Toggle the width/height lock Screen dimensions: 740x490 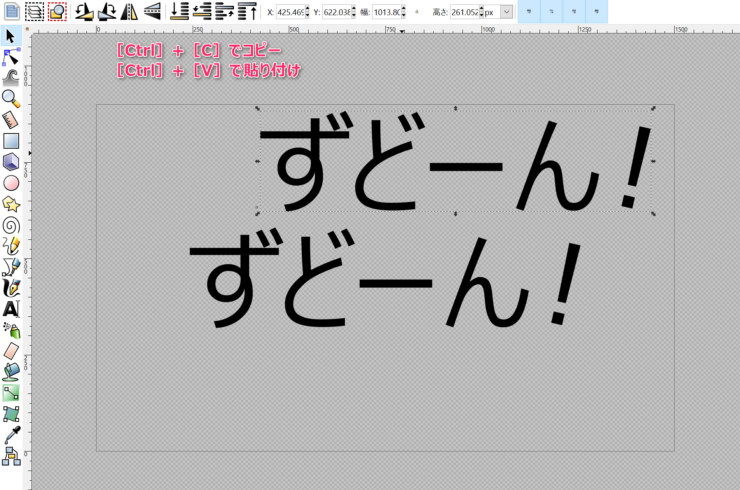(x=417, y=12)
